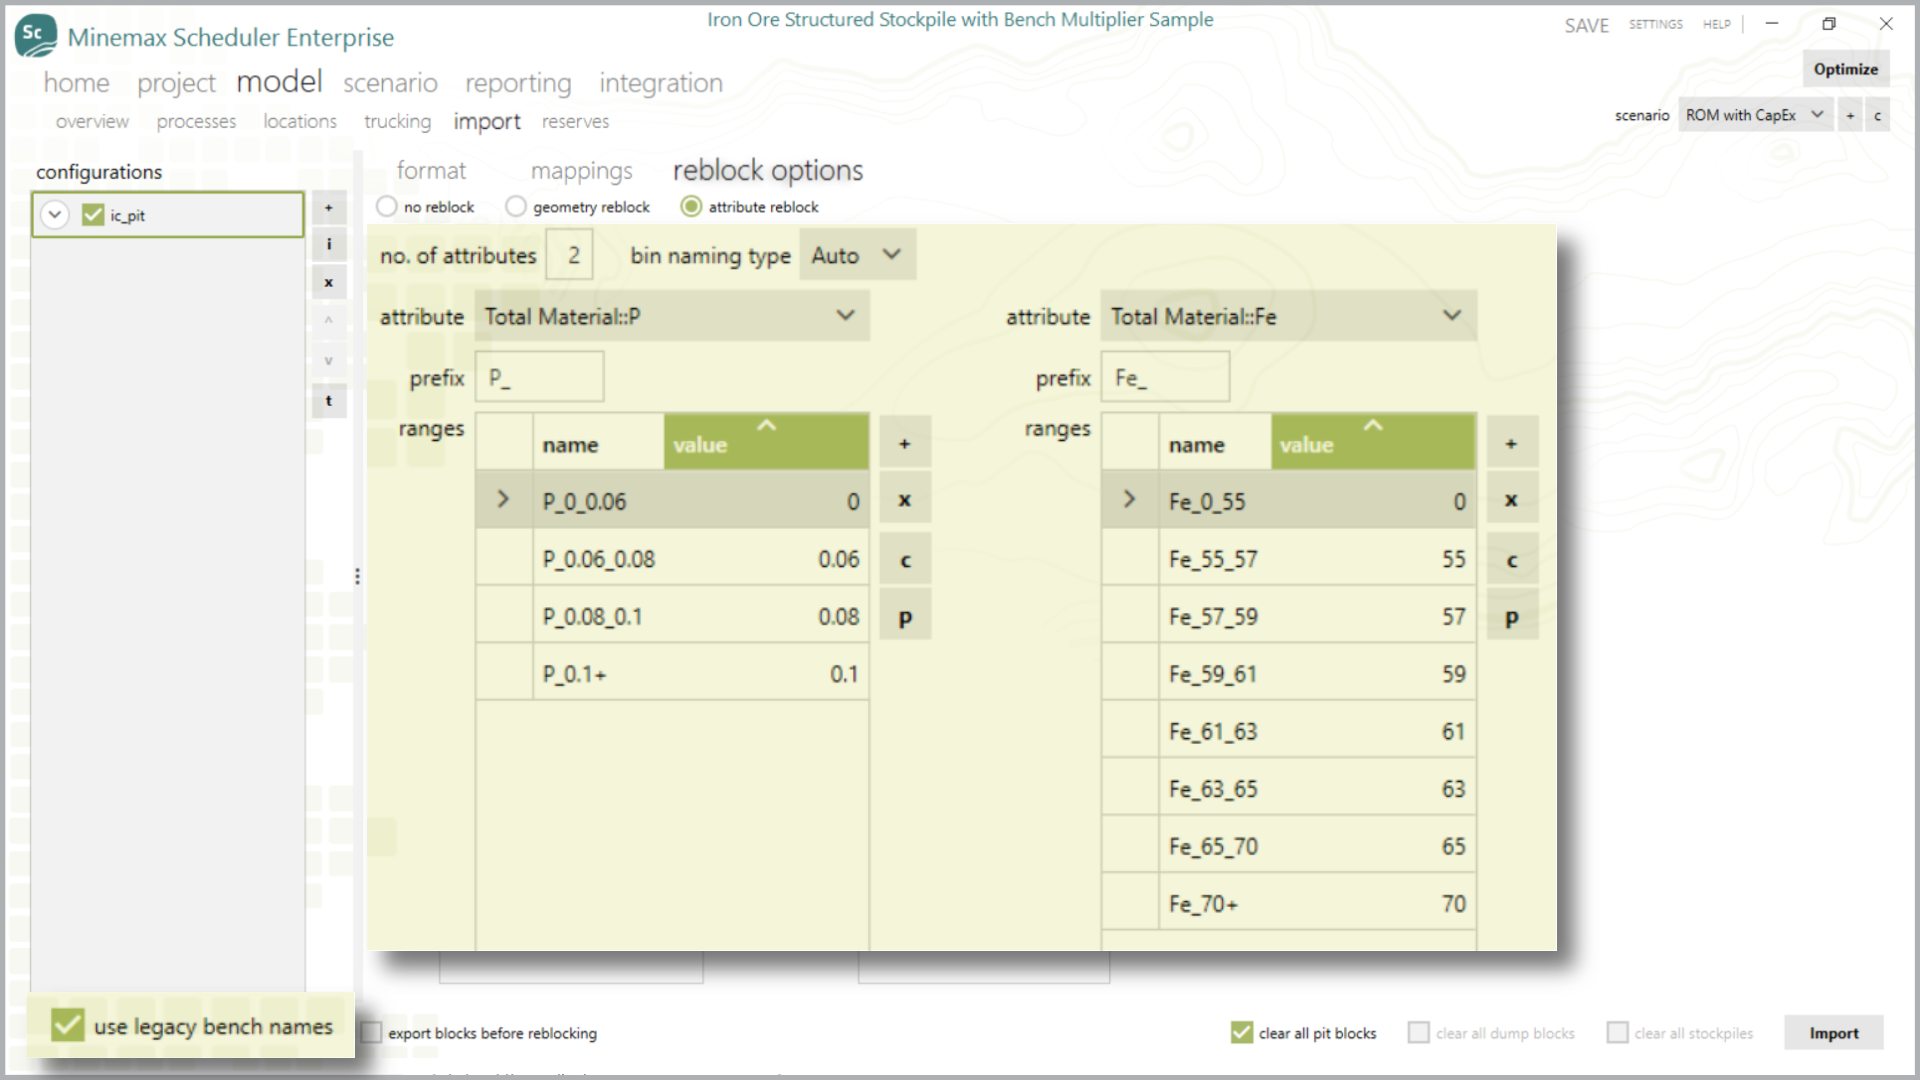Minimize the application window
The height and width of the screenshot is (1080, 1920).
1772,24
